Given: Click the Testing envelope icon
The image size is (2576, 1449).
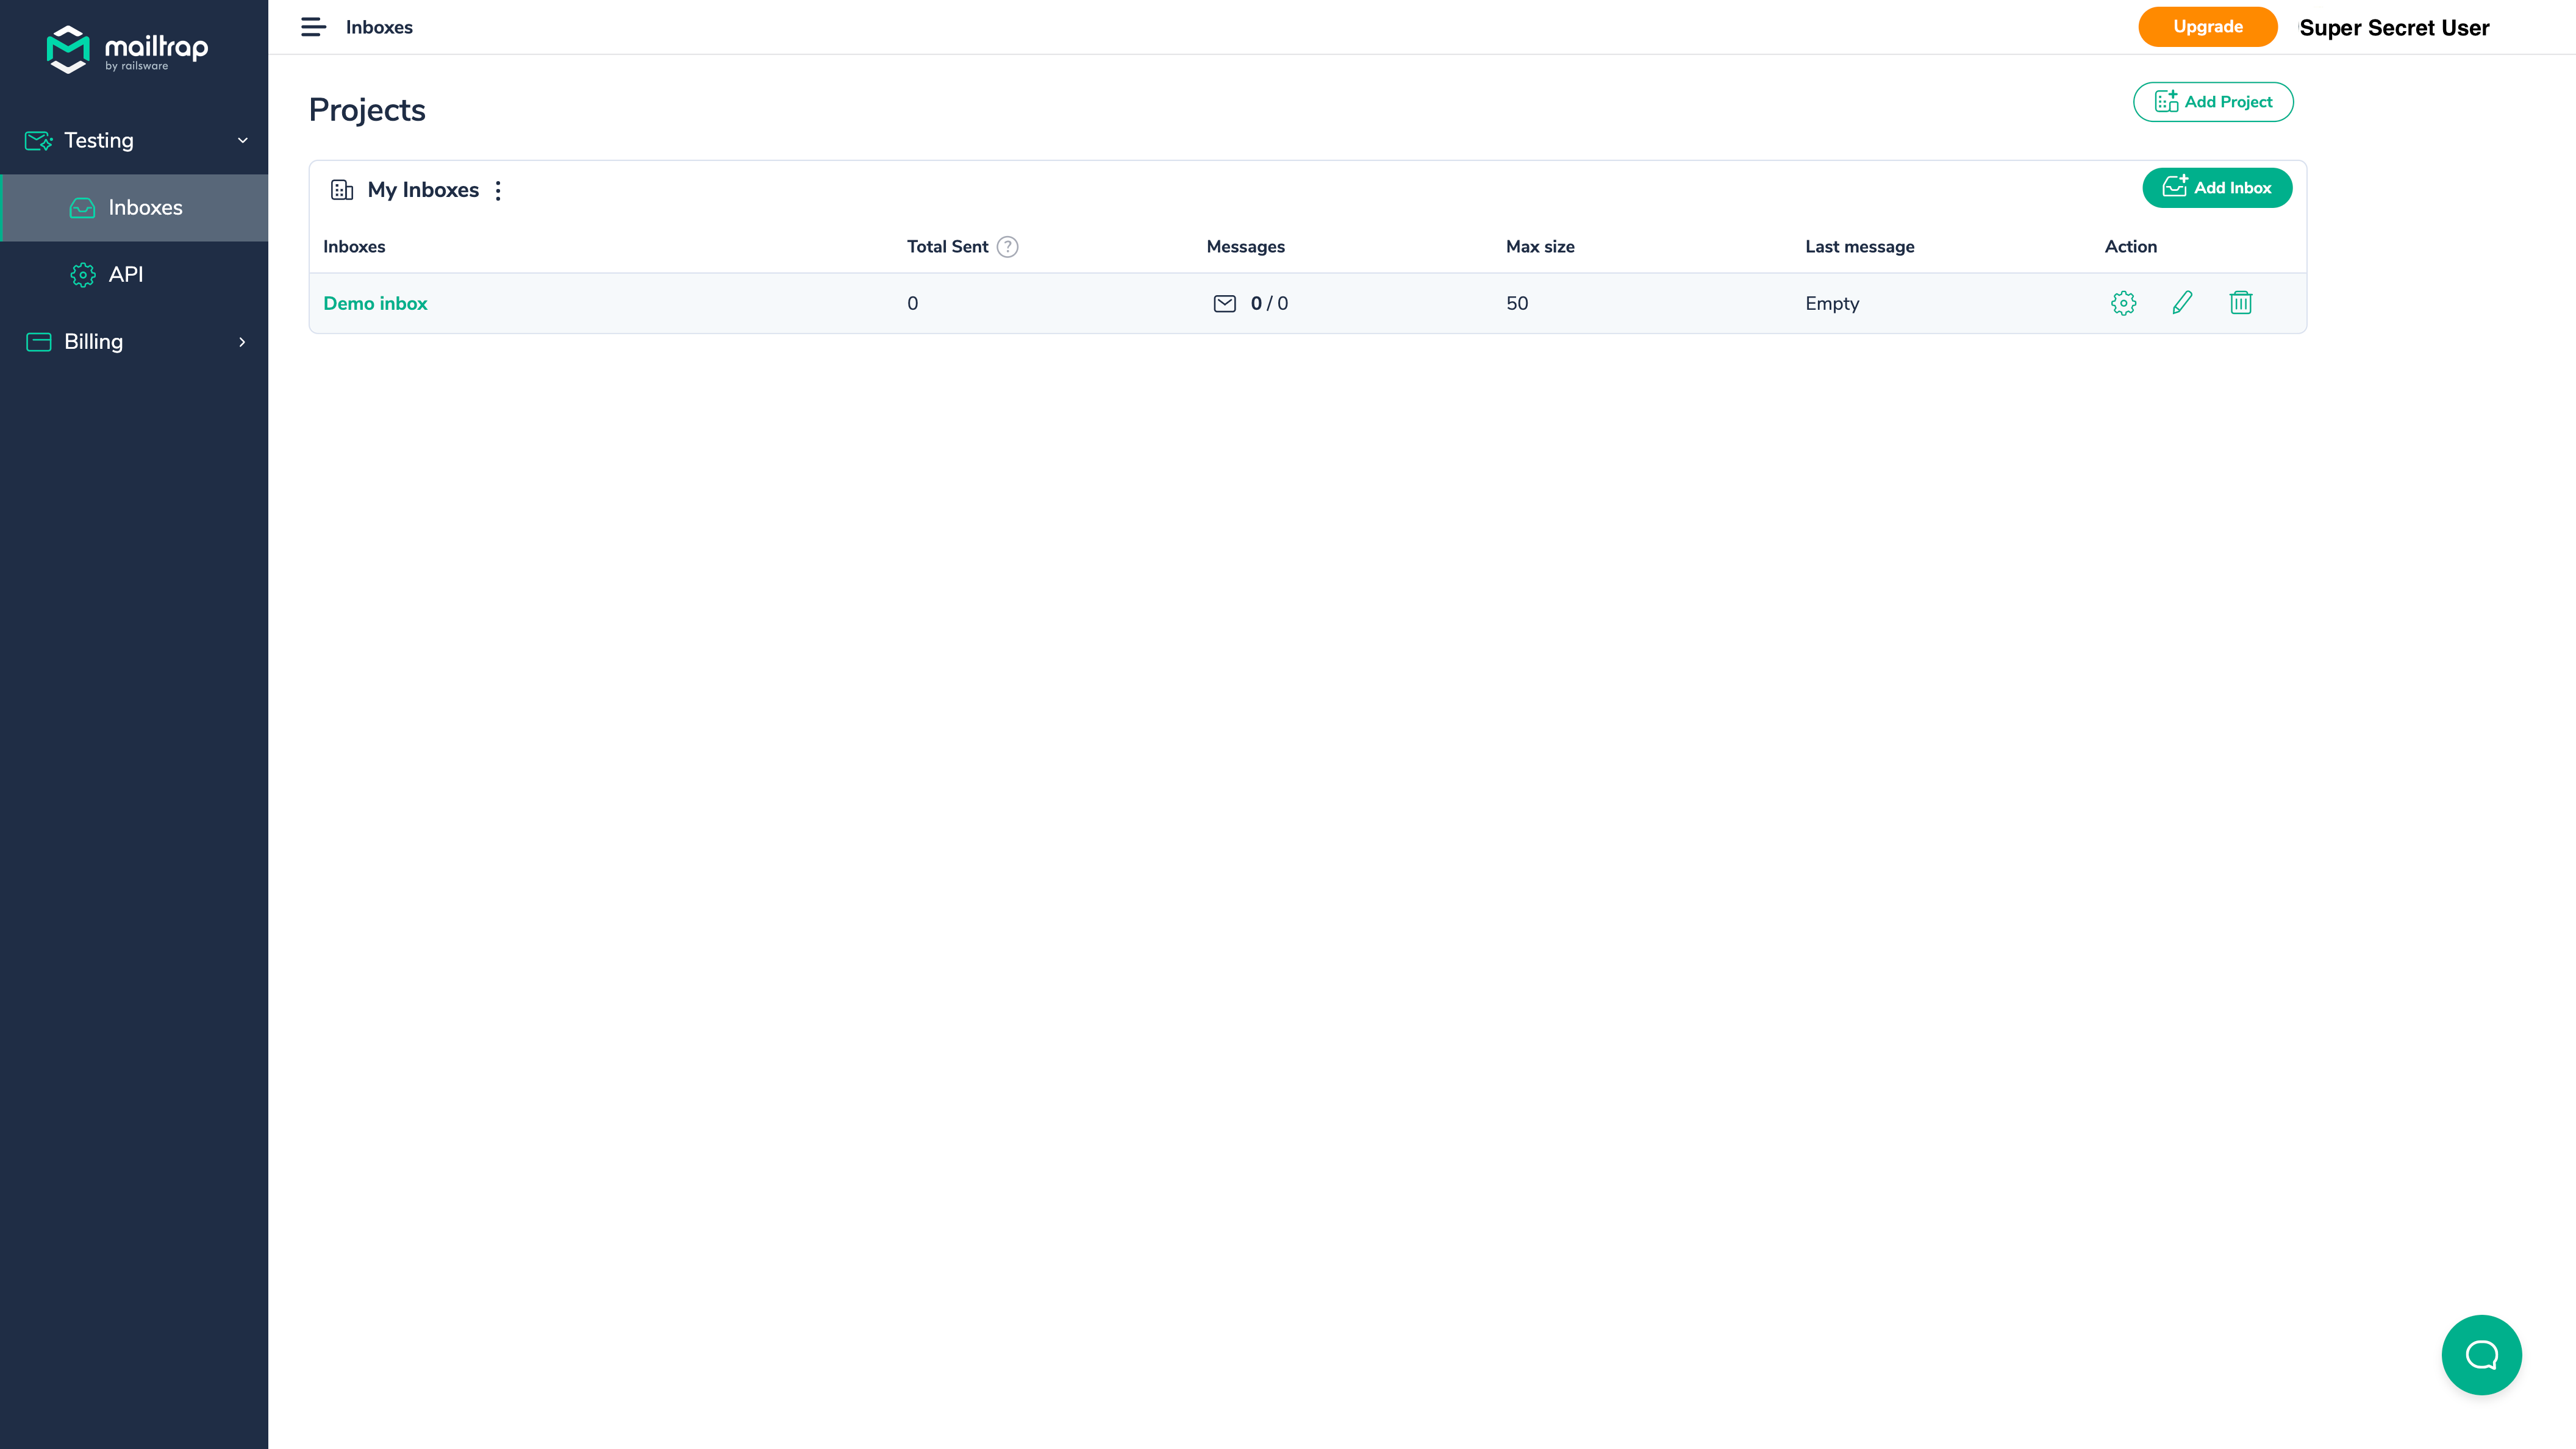Looking at the screenshot, I should (x=38, y=141).
